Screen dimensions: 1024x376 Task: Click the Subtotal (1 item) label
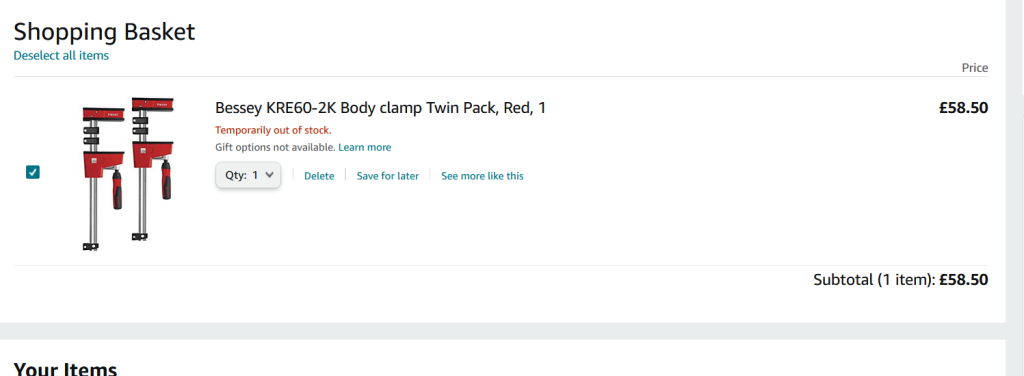tap(874, 280)
